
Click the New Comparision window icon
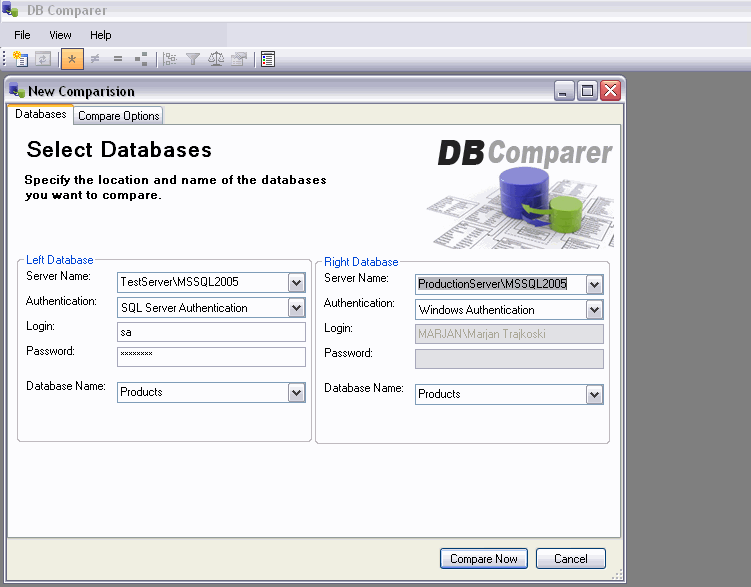coord(17,90)
